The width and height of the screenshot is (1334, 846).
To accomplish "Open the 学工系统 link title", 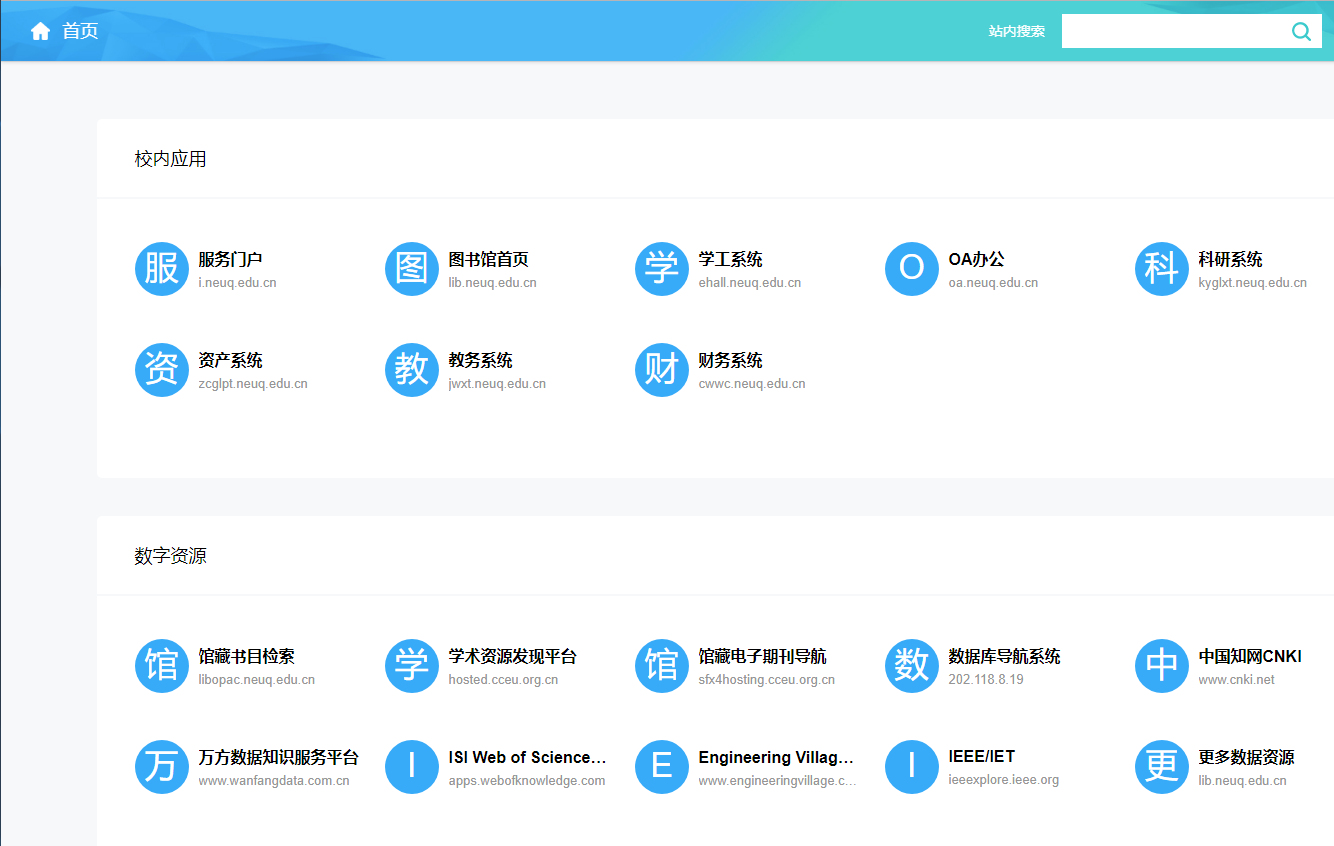I will point(730,260).
